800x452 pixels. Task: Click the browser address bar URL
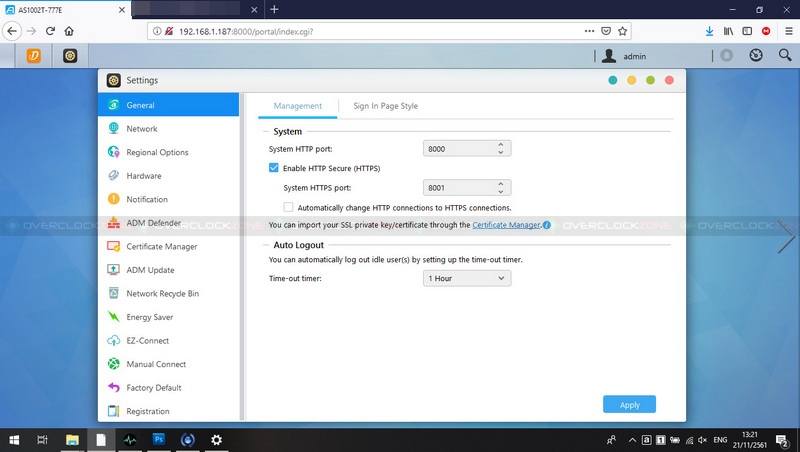pyautogui.click(x=246, y=32)
